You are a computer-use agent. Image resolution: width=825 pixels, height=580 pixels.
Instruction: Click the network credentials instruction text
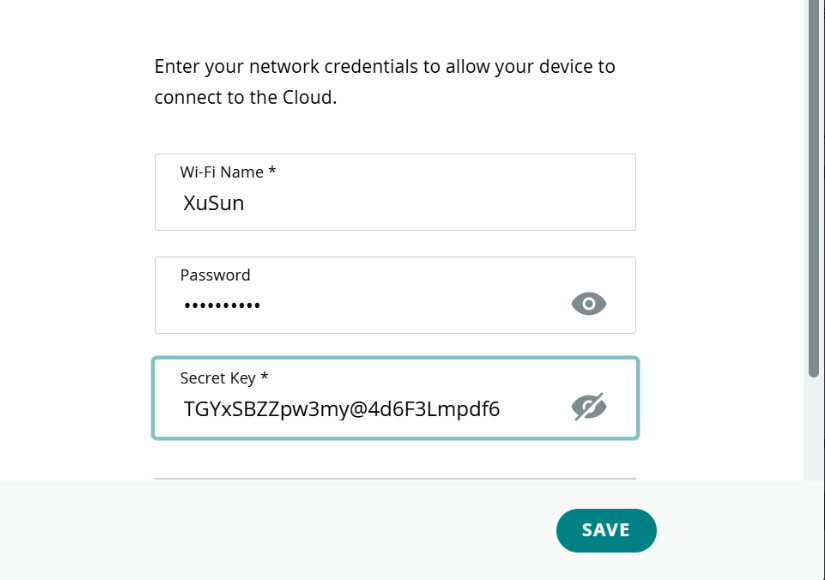tap(385, 82)
